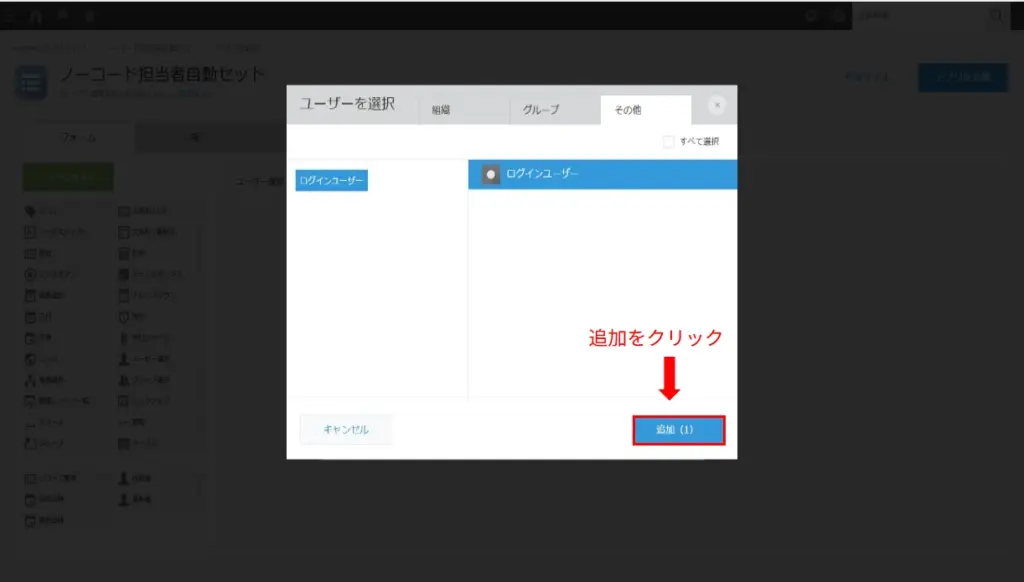Click the 追加 (1) button
Viewport: 1024px width, 582px height.
[x=678, y=429]
